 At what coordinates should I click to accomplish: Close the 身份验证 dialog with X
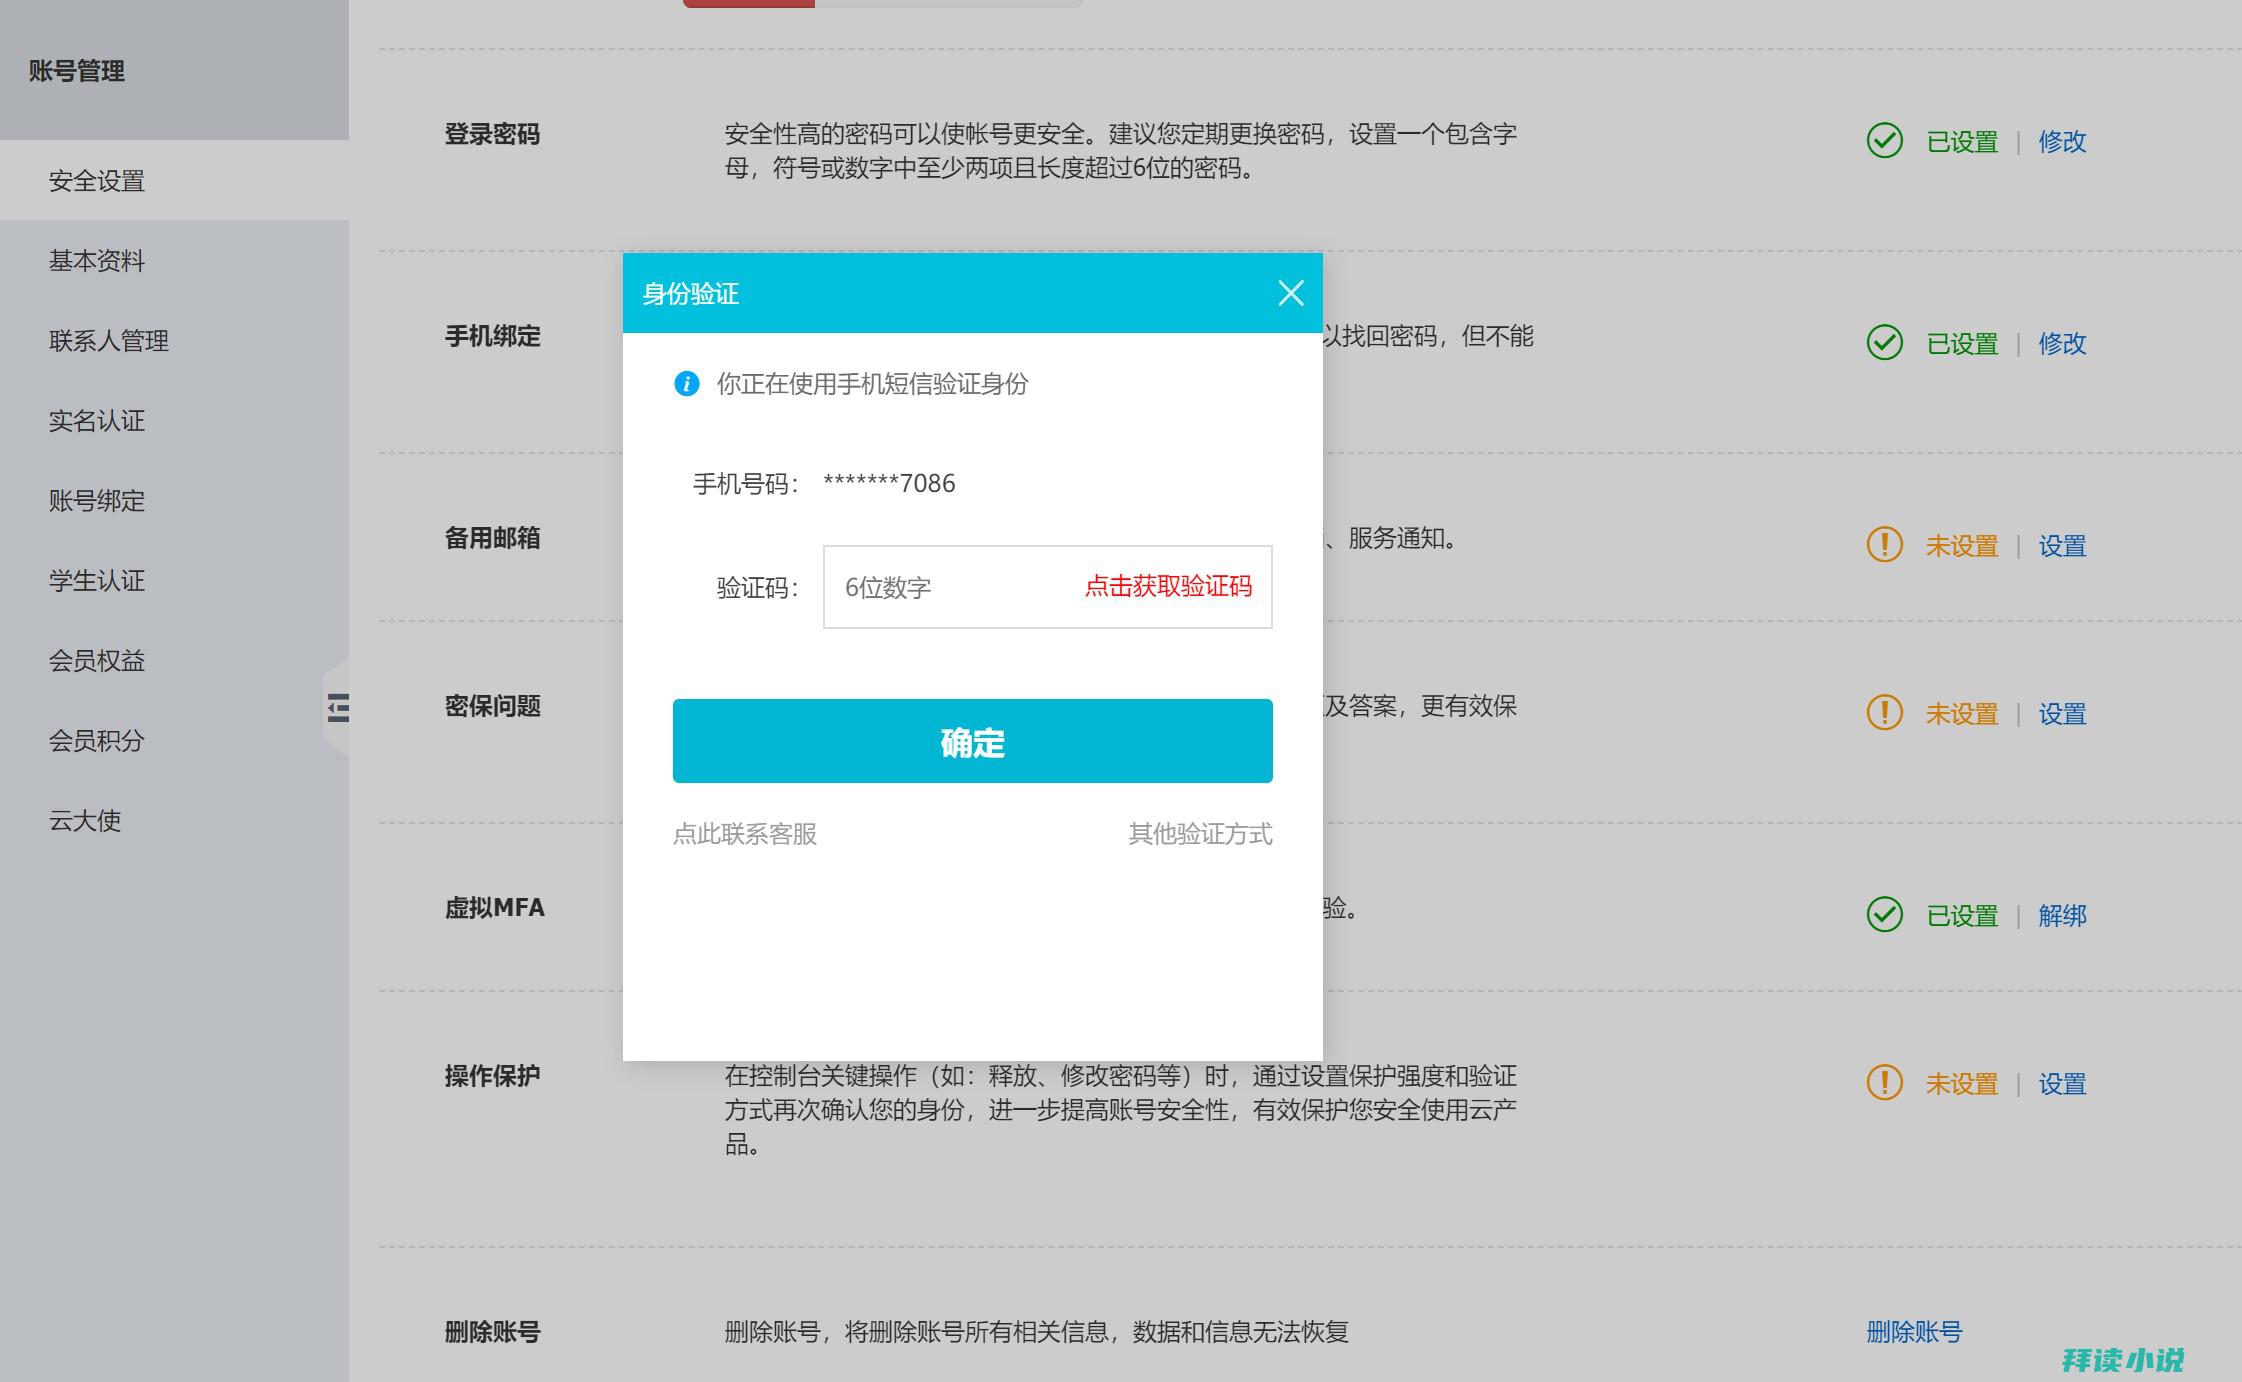[1291, 293]
